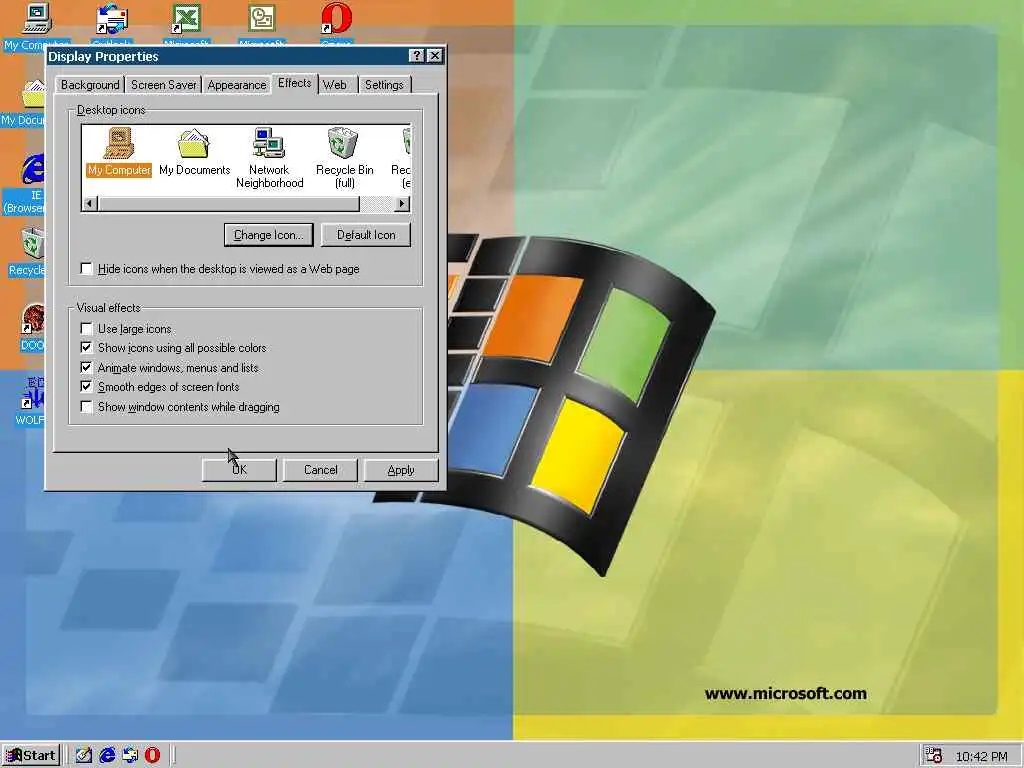This screenshot has height=768, width=1024.
Task: Select Recycle Bin (full) icon in the list
Action: point(344,158)
